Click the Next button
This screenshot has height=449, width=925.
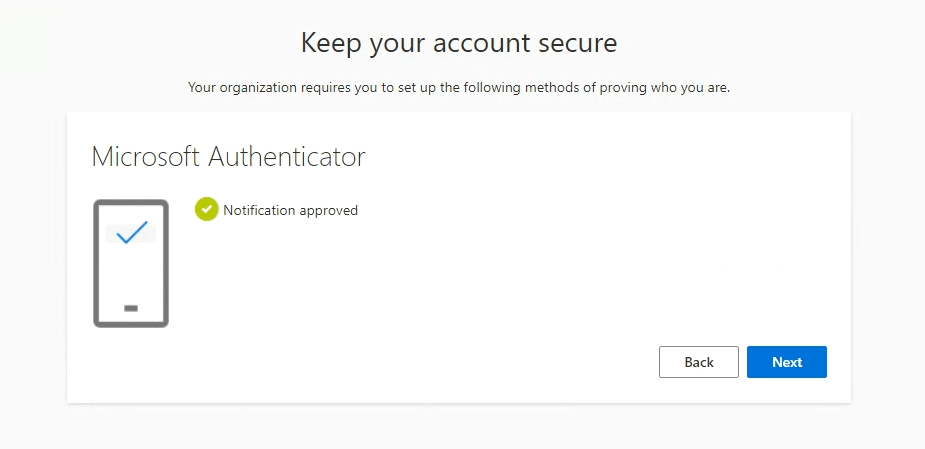pyautogui.click(x=786, y=362)
